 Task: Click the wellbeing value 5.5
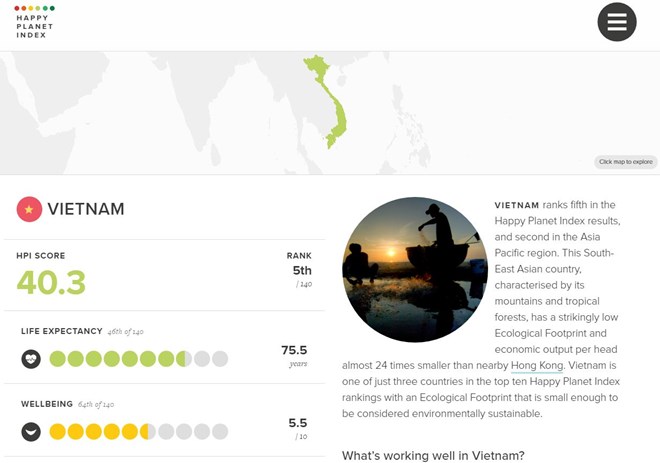pos(298,423)
